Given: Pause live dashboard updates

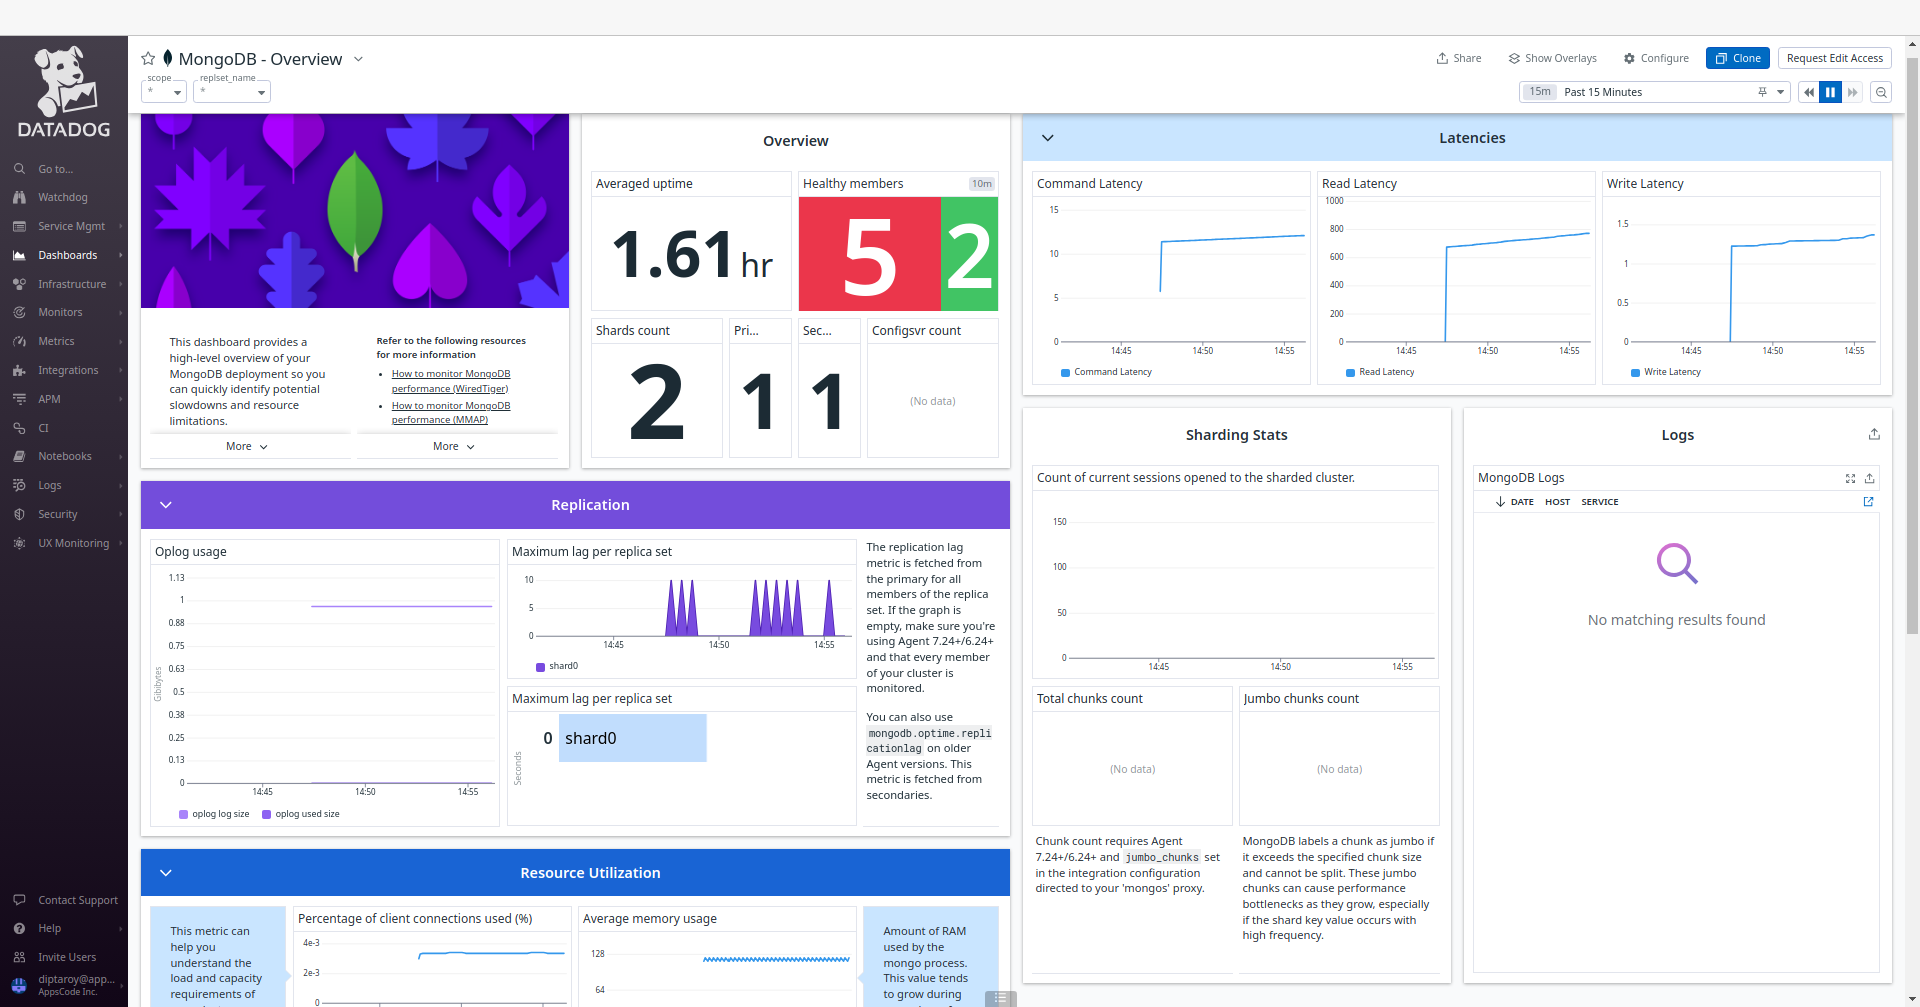Looking at the screenshot, I should tap(1830, 91).
